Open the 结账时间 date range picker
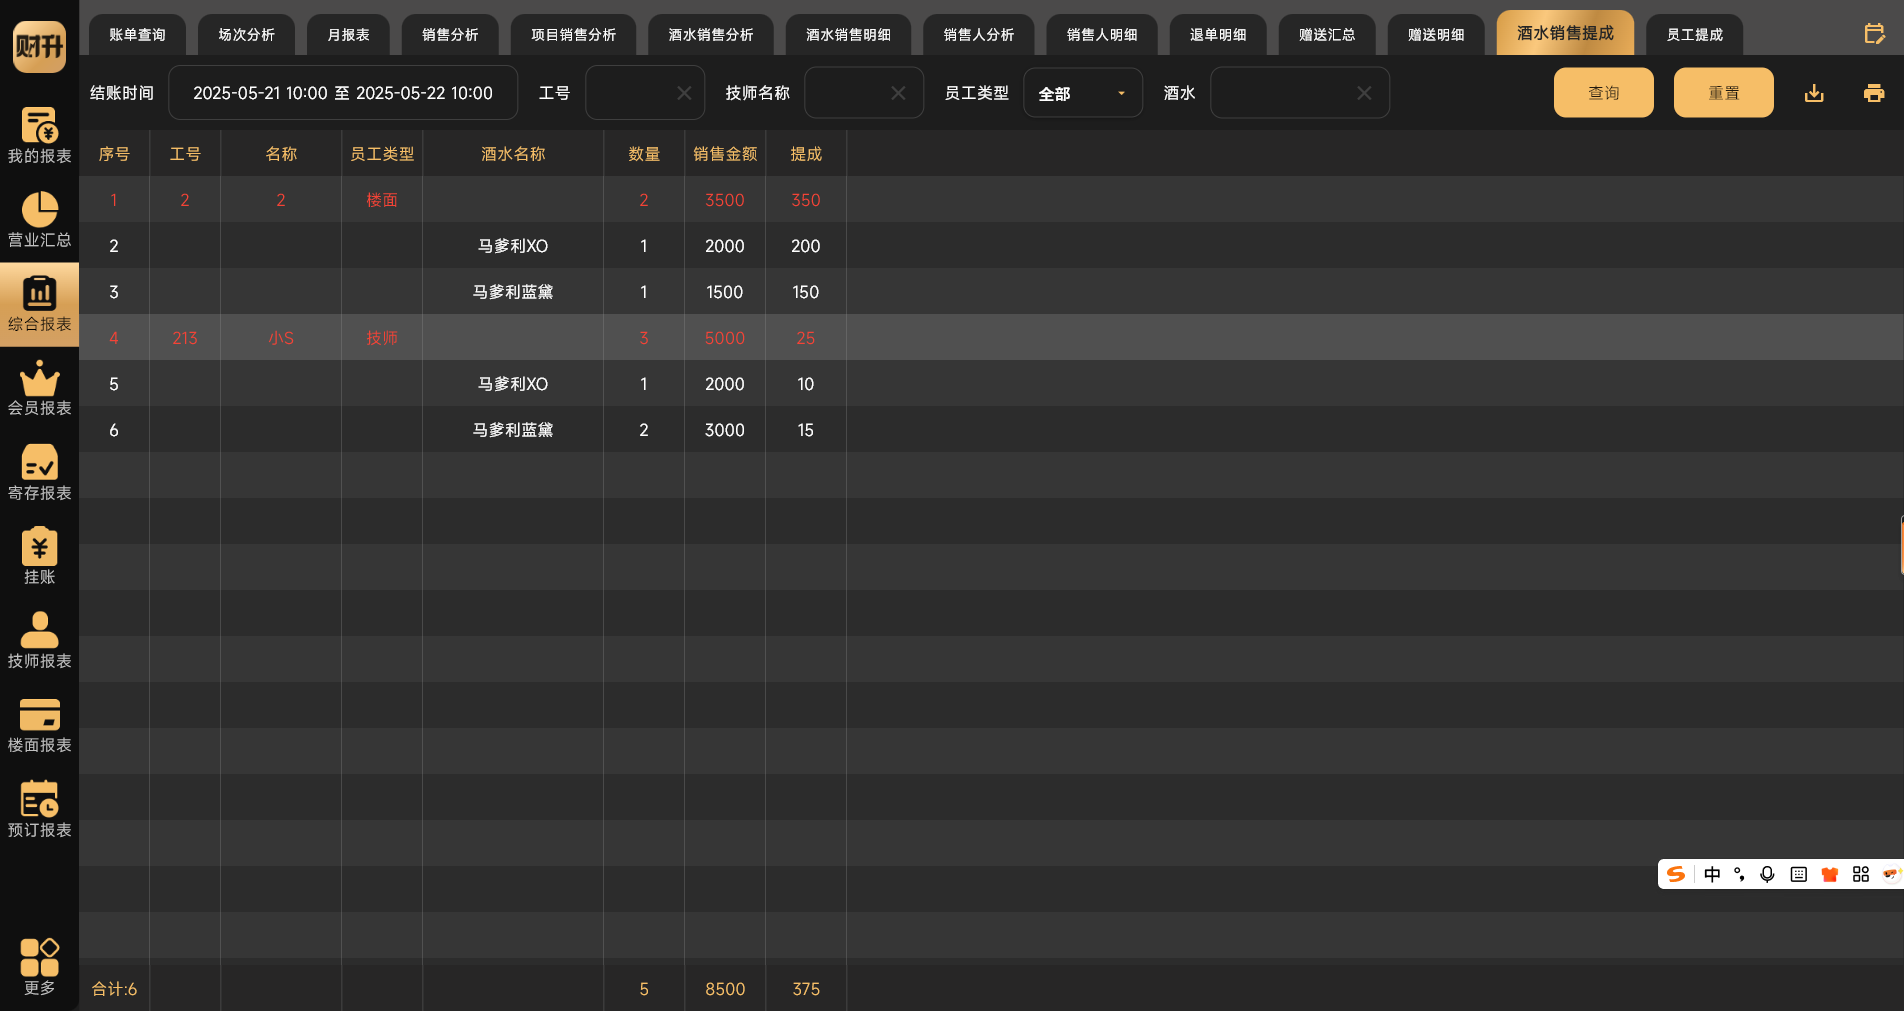The height and width of the screenshot is (1011, 1904). pyautogui.click(x=343, y=93)
